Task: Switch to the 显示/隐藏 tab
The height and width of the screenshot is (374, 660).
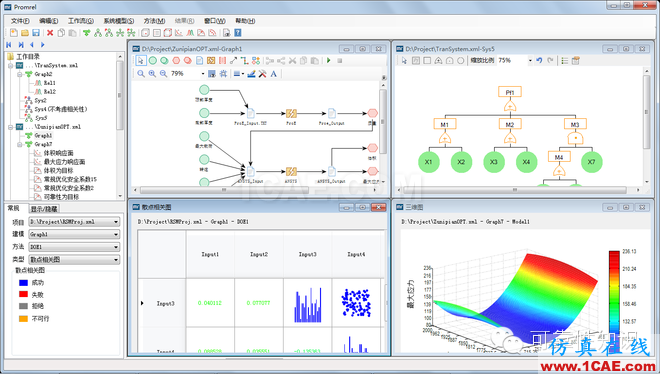Action: pos(44,209)
